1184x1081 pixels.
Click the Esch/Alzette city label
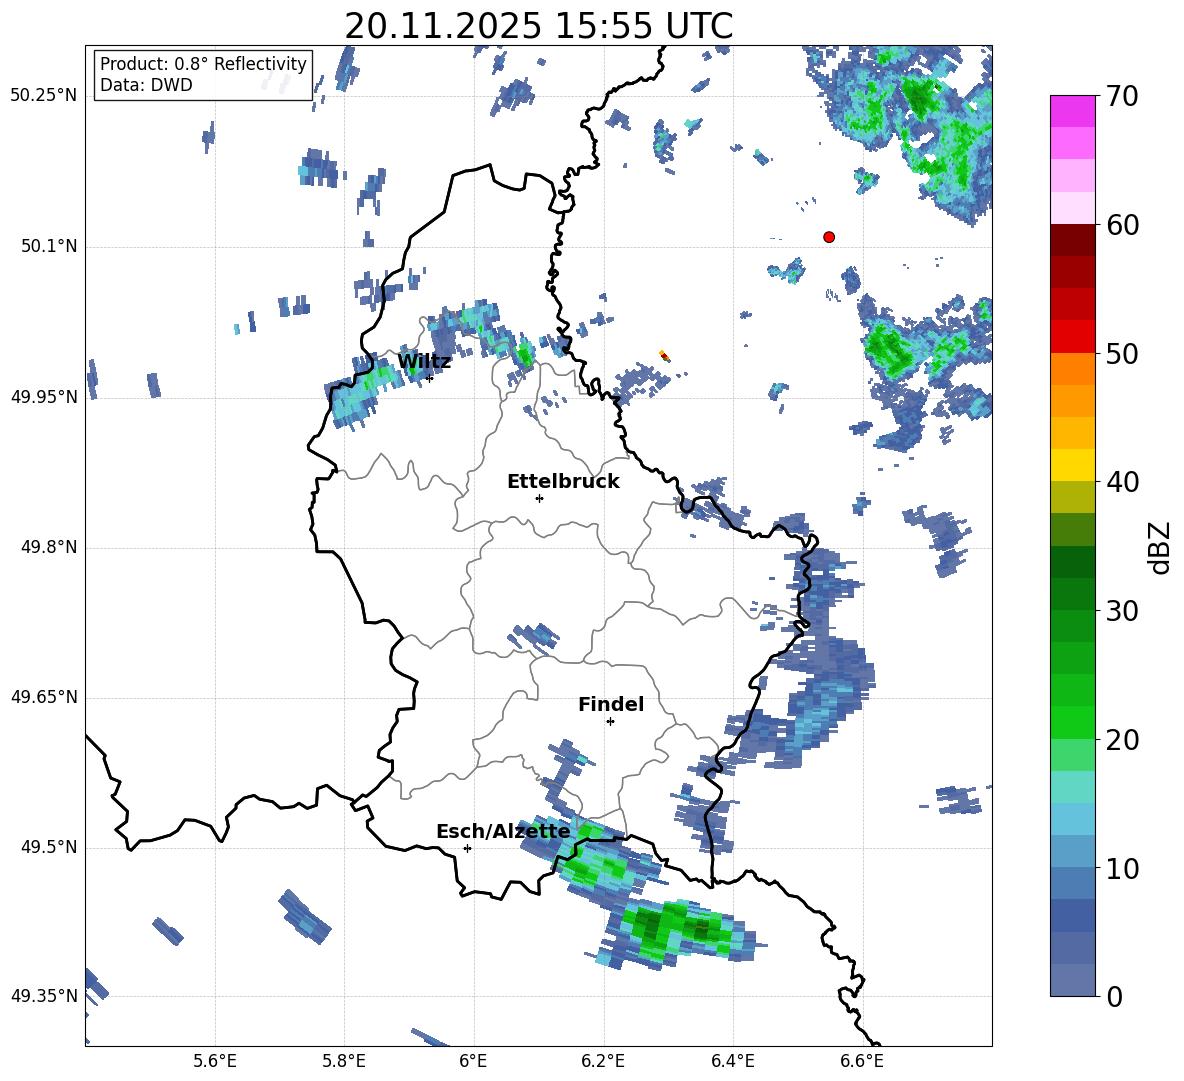coord(503,831)
